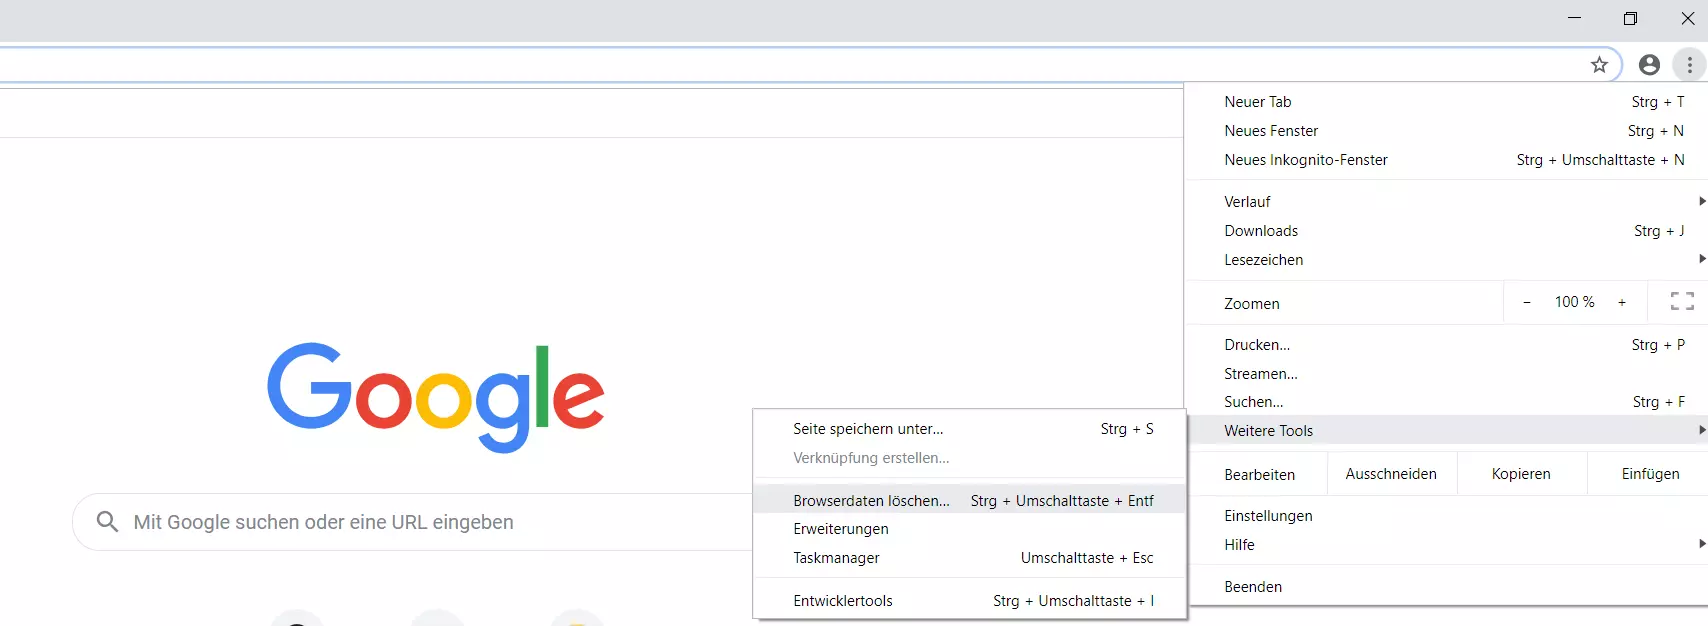Select Browserdaten löschen from submenu
The height and width of the screenshot is (626, 1708).
click(871, 501)
